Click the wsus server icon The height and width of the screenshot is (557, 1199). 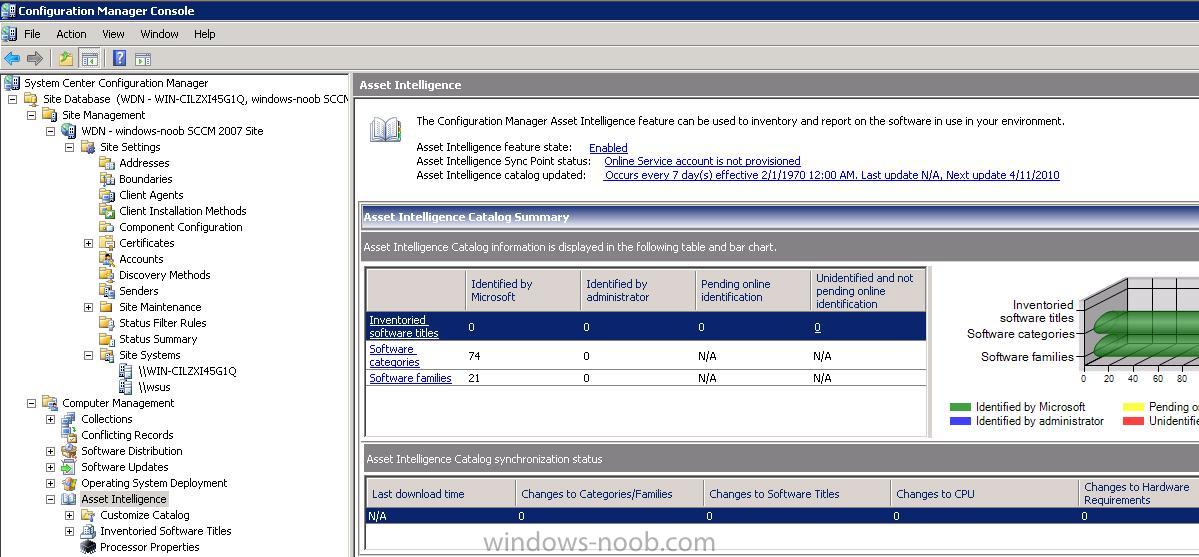[x=126, y=387]
